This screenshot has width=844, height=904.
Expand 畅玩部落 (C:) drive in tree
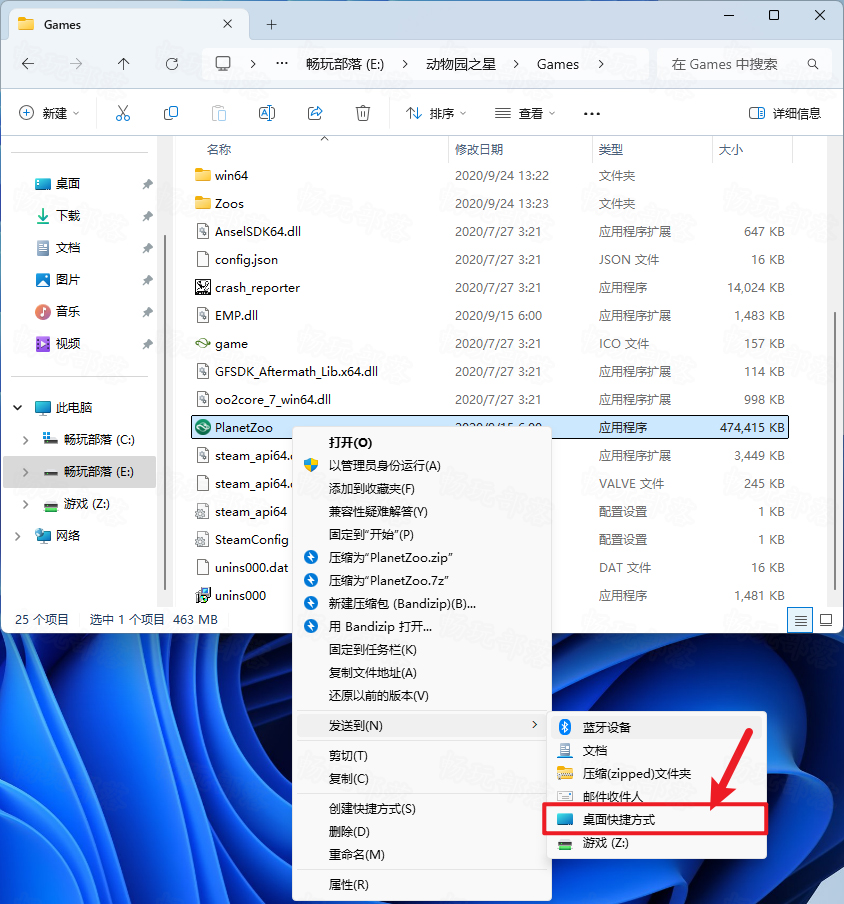pos(25,440)
